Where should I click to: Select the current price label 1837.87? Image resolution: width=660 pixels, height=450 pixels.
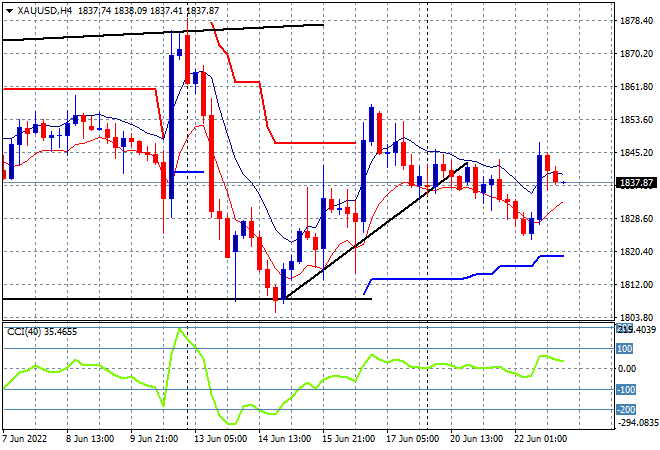pos(636,183)
